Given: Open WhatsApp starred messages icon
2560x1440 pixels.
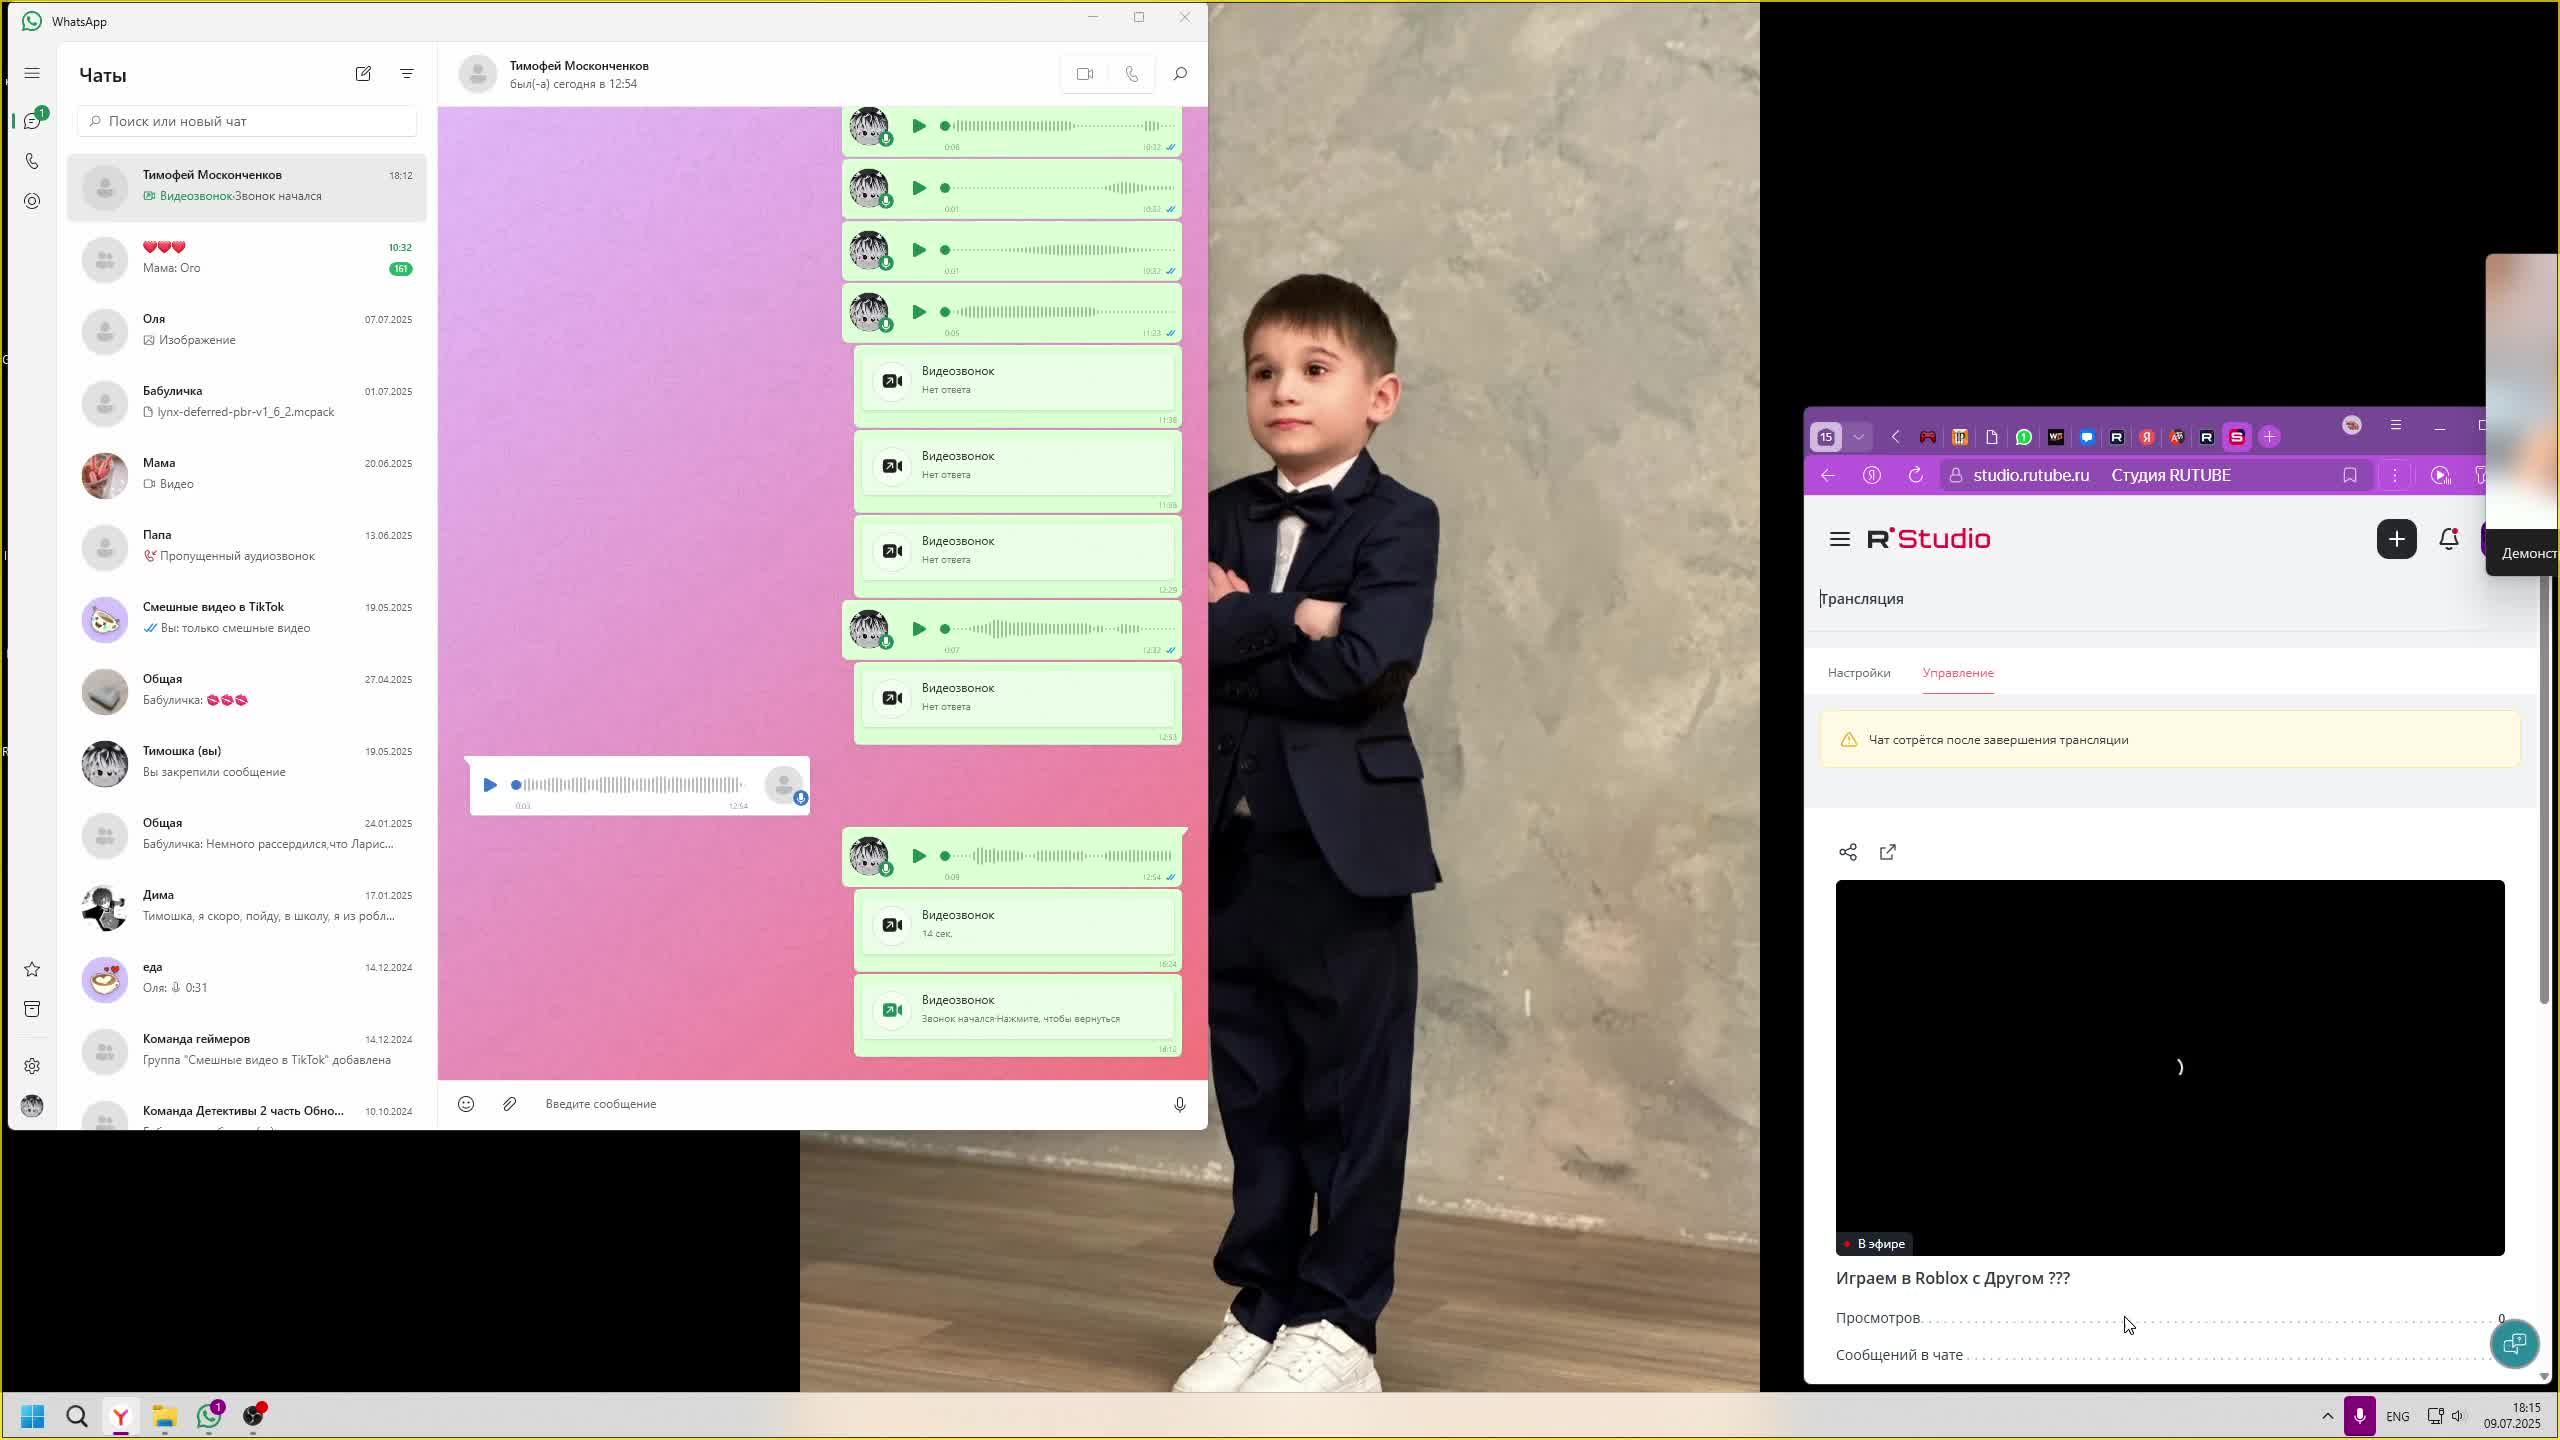Looking at the screenshot, I should tap(32, 969).
